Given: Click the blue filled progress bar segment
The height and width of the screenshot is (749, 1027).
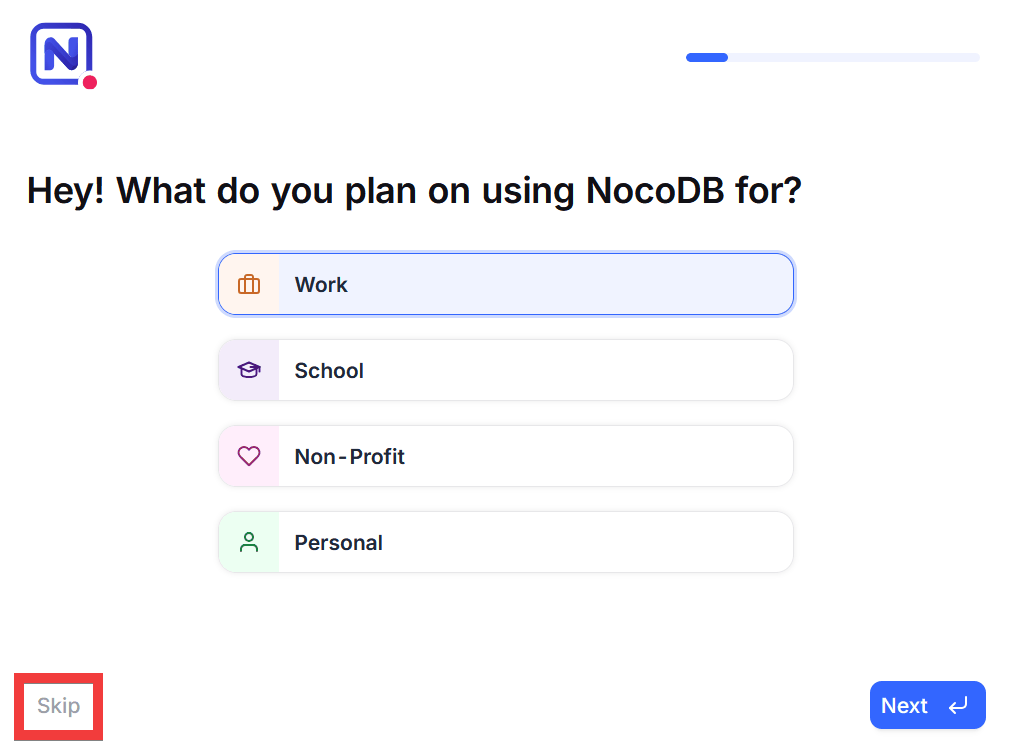Looking at the screenshot, I should pos(707,58).
